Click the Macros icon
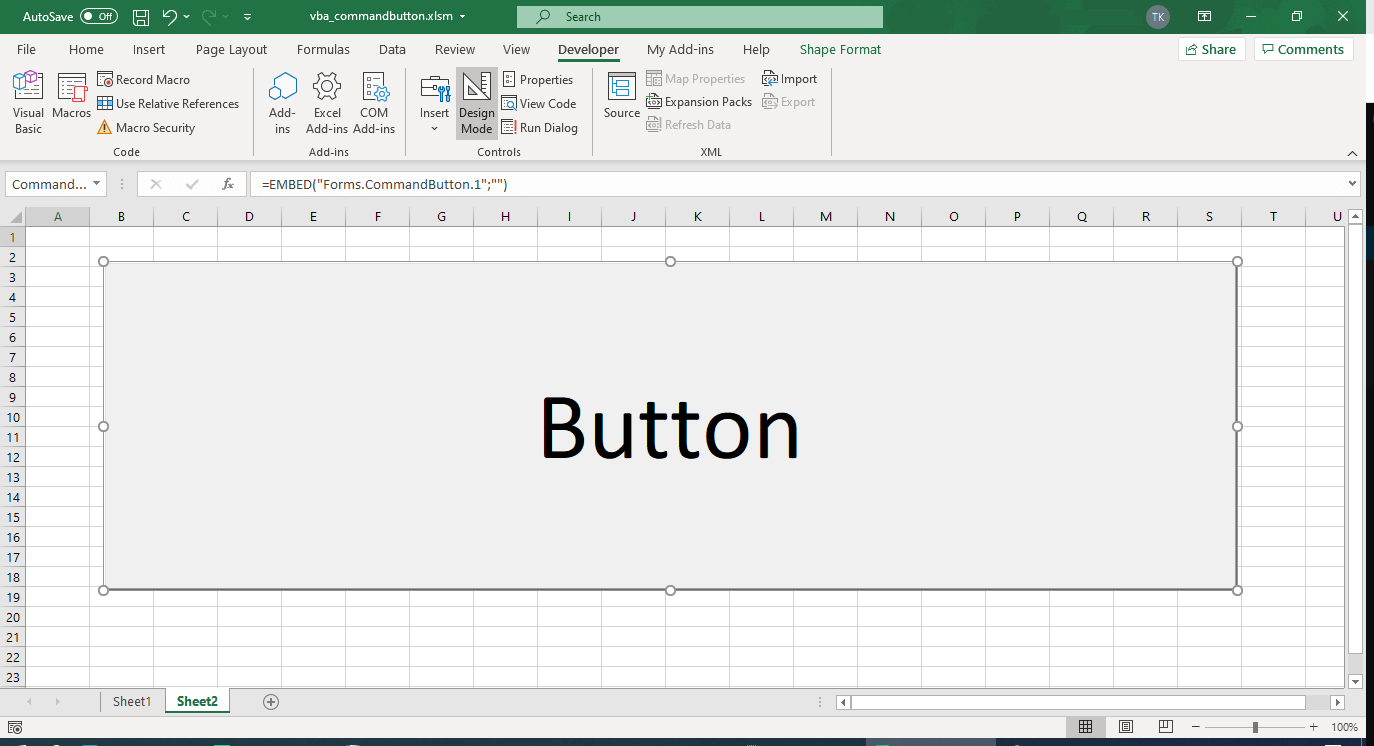Viewport: 1374px width, 746px height. (71, 100)
